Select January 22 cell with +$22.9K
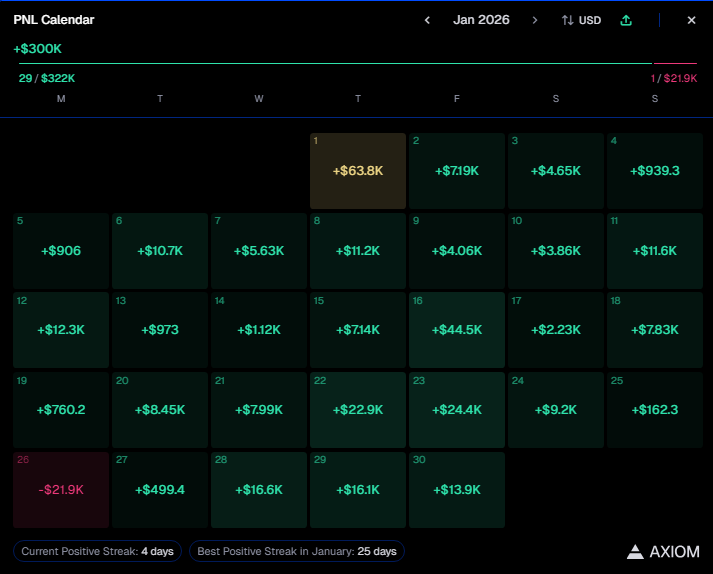Viewport: 713px width, 574px height. tap(358, 410)
